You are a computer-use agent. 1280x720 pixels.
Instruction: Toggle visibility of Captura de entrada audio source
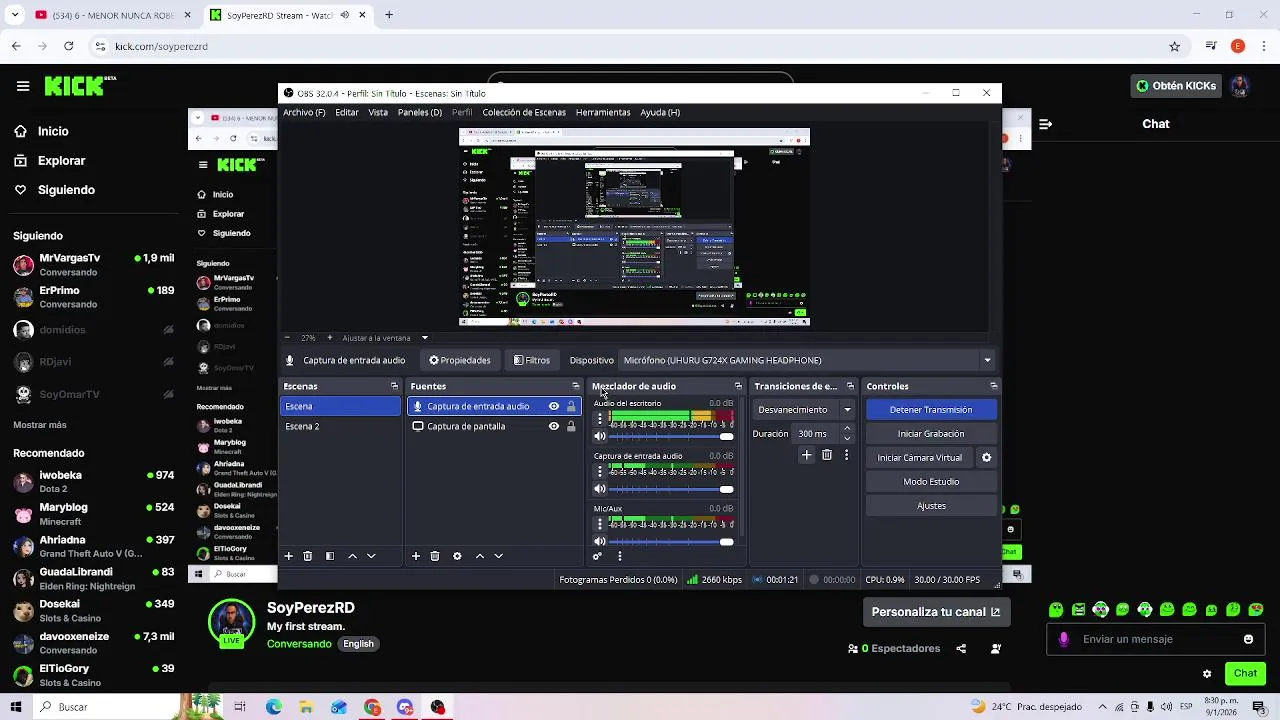point(554,407)
